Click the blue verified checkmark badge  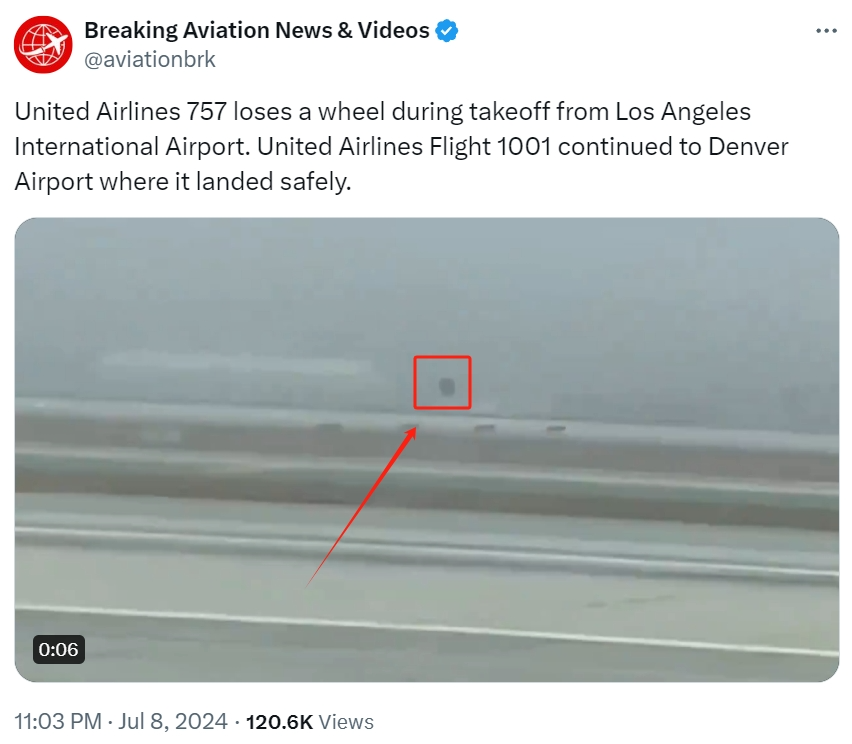(447, 30)
